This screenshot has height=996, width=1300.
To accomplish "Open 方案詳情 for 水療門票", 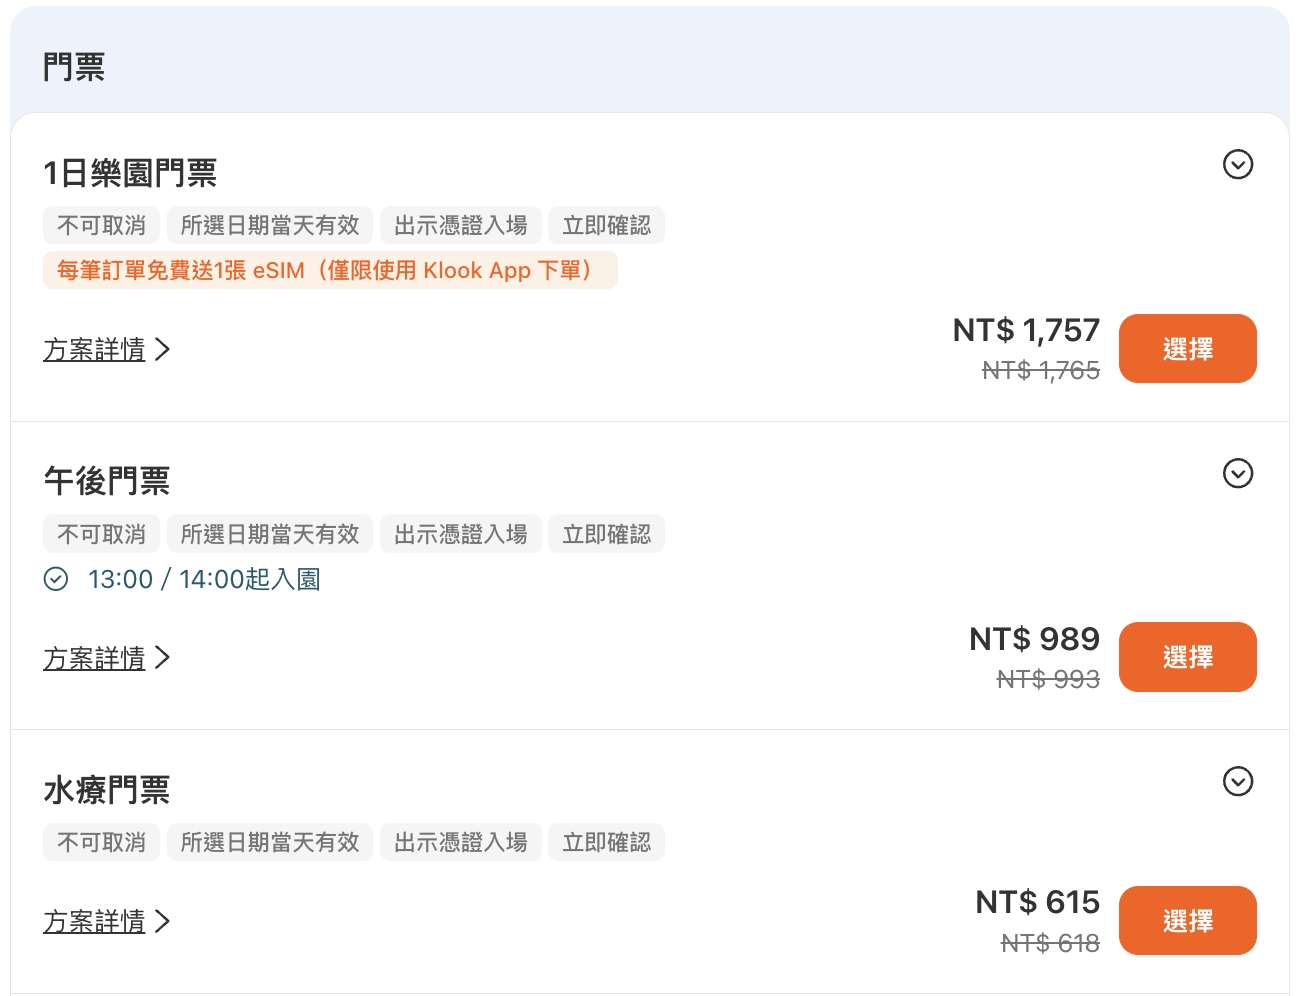I will point(95,921).
